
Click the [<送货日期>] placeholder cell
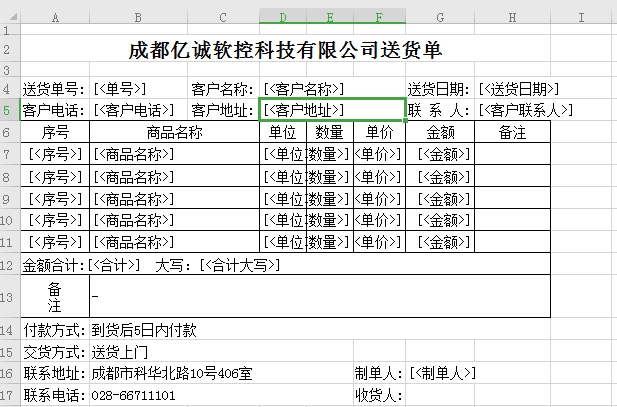click(x=518, y=89)
